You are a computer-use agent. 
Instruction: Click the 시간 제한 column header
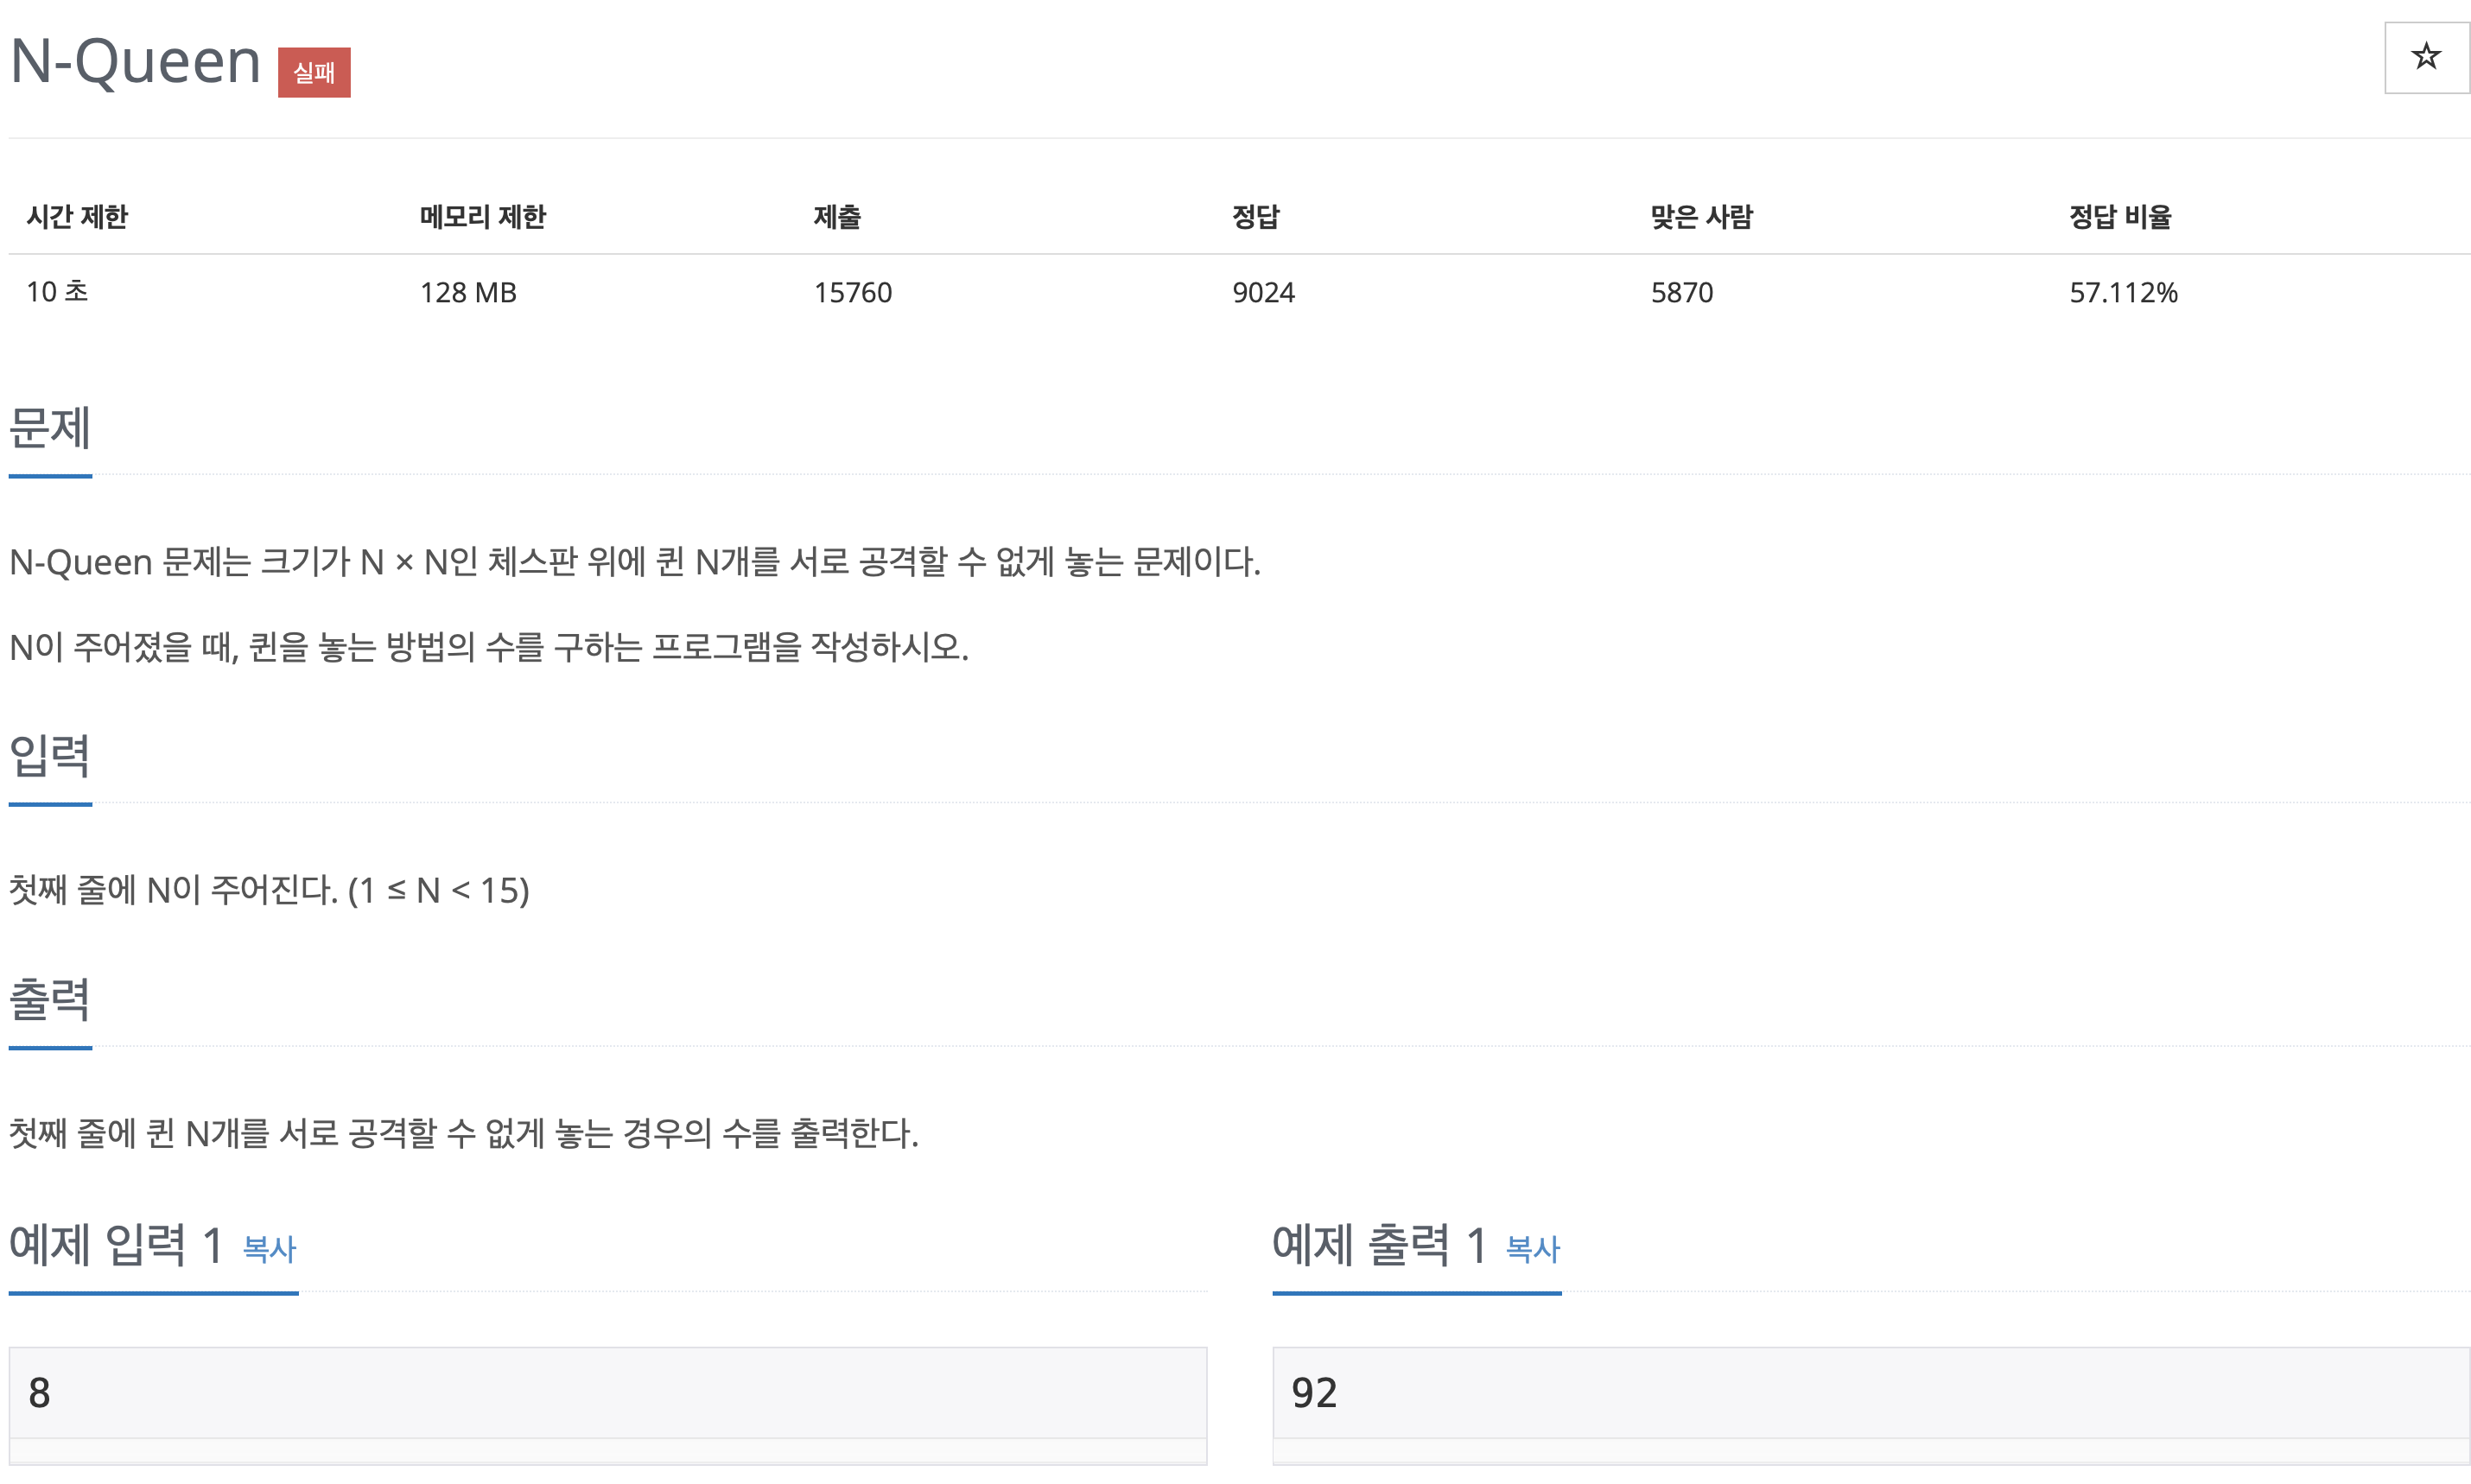[77, 217]
